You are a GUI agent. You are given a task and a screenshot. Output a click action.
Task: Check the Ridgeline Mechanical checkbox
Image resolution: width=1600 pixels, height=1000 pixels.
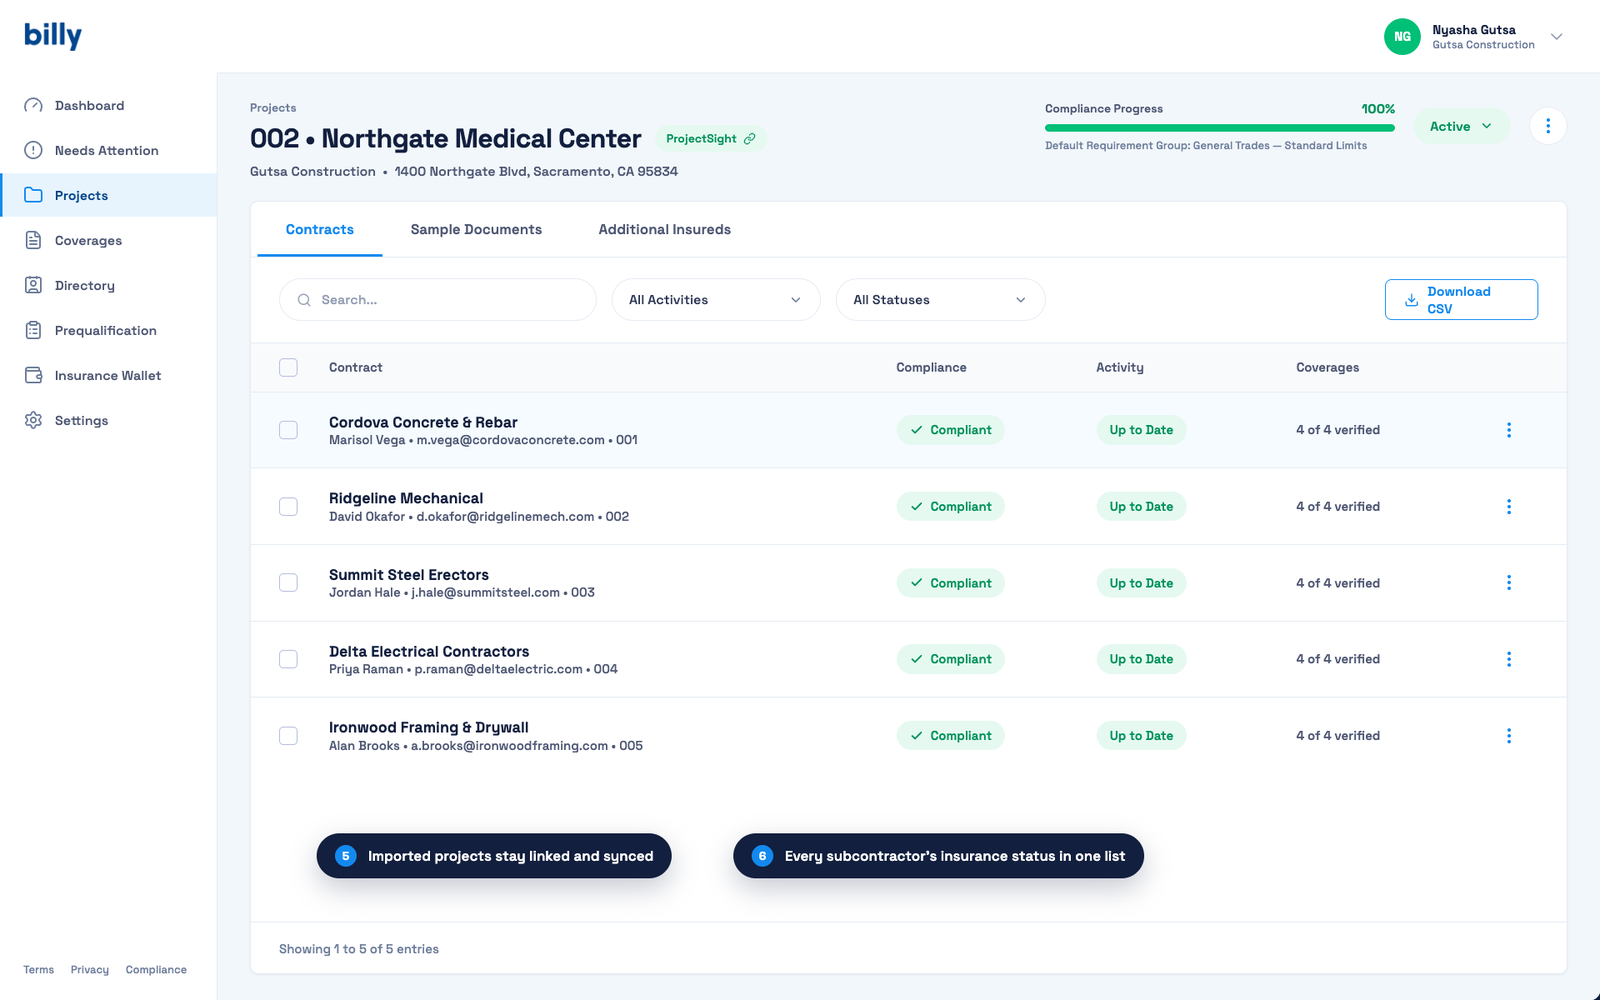[x=288, y=507]
